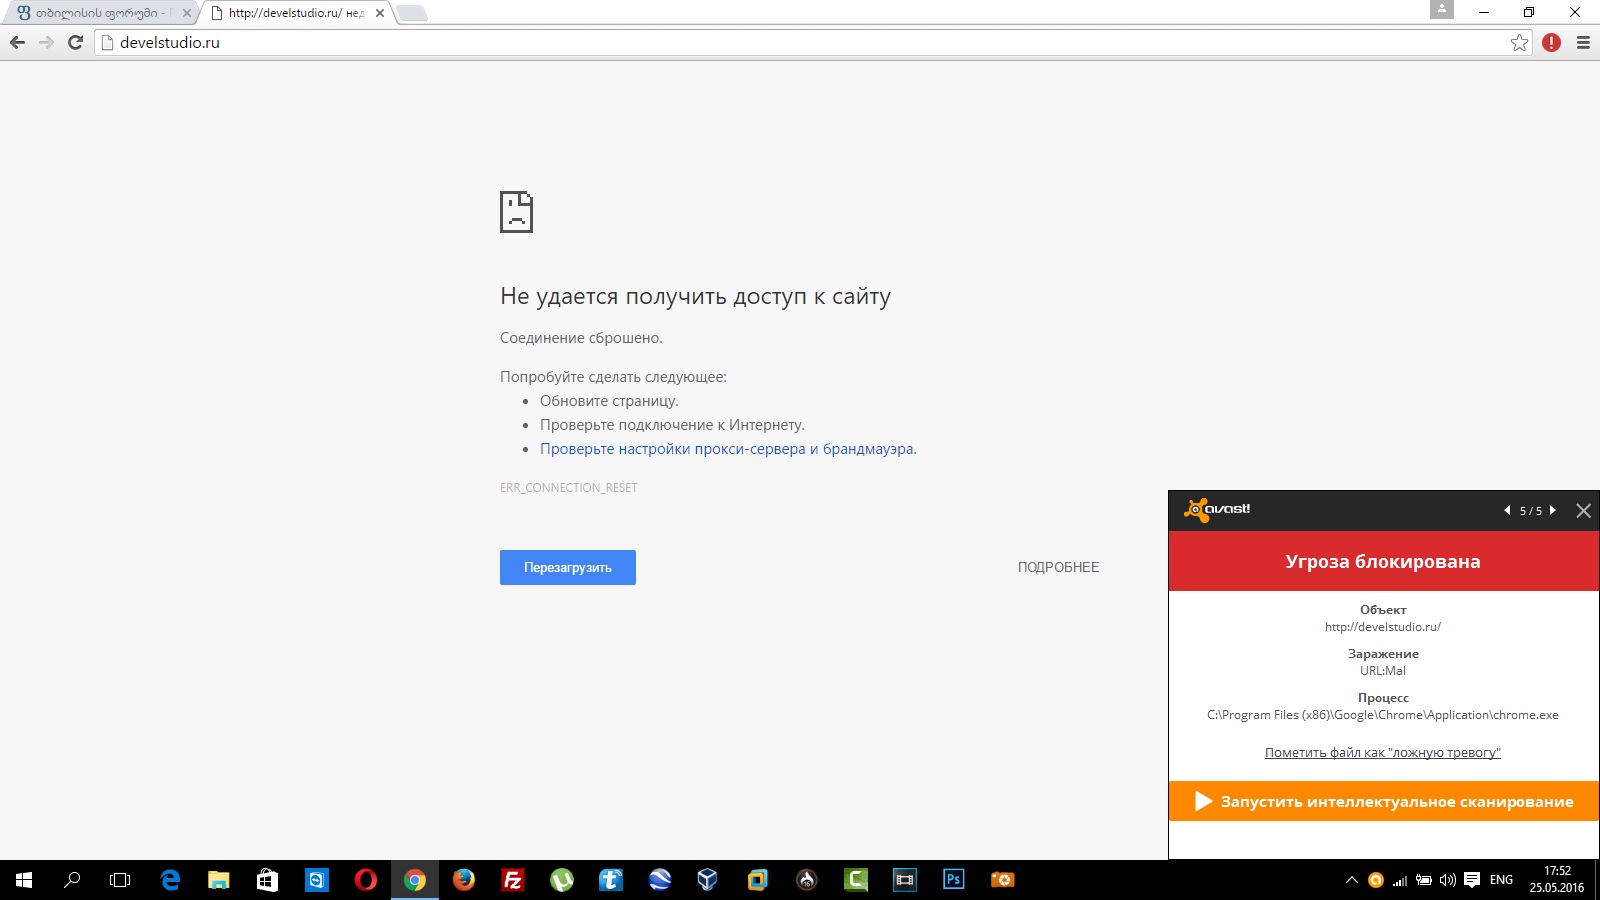Open the orange camera taskbar app
The width and height of the screenshot is (1600, 900).
coord(1002,880)
